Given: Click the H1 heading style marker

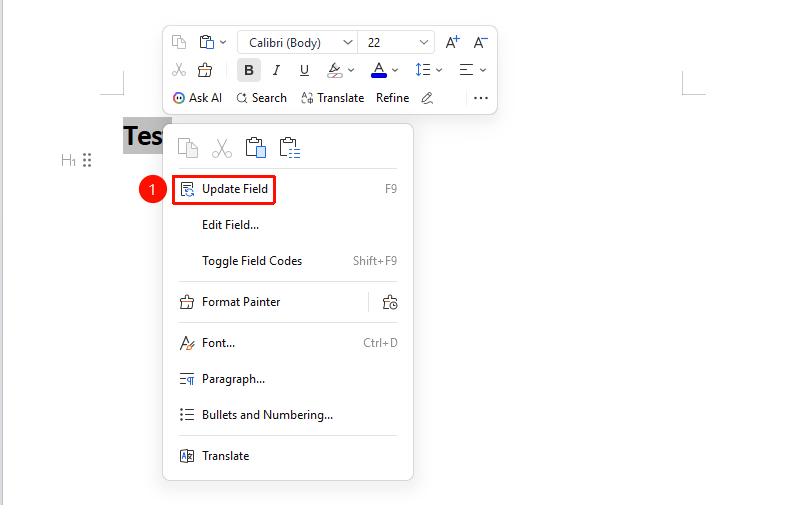Looking at the screenshot, I should pyautogui.click(x=69, y=161).
